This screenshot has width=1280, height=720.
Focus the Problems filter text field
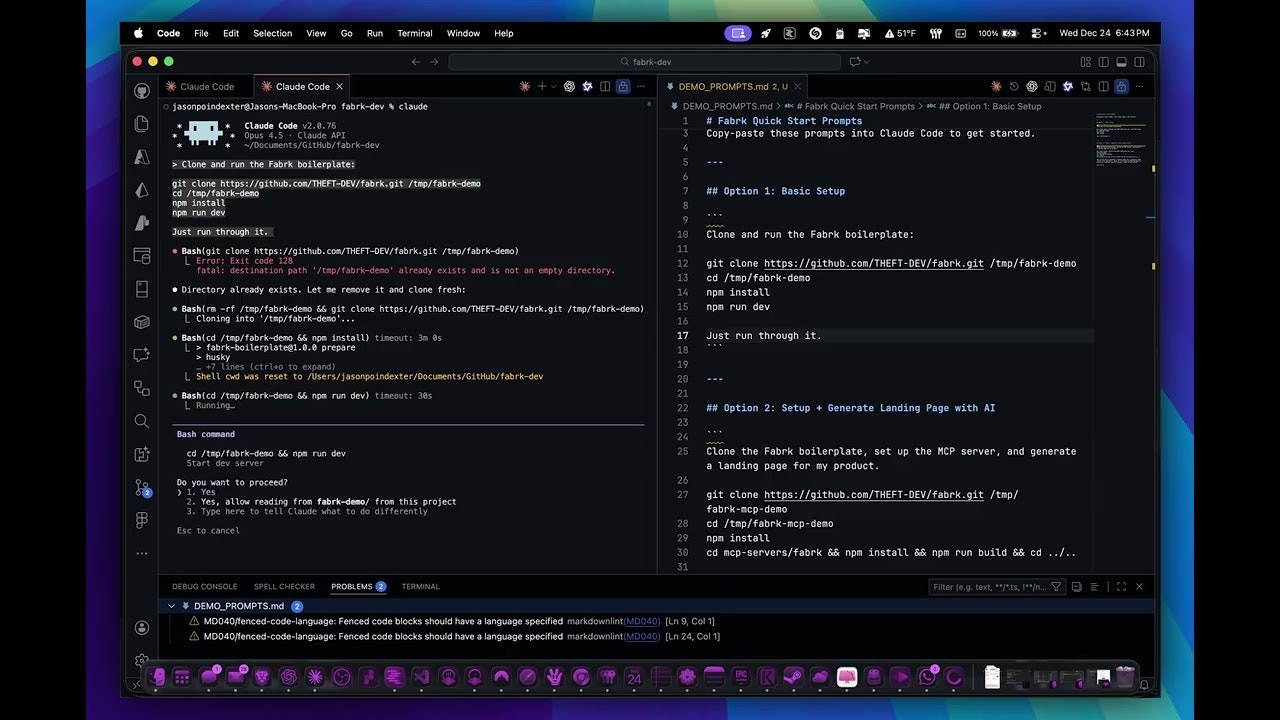(989, 587)
